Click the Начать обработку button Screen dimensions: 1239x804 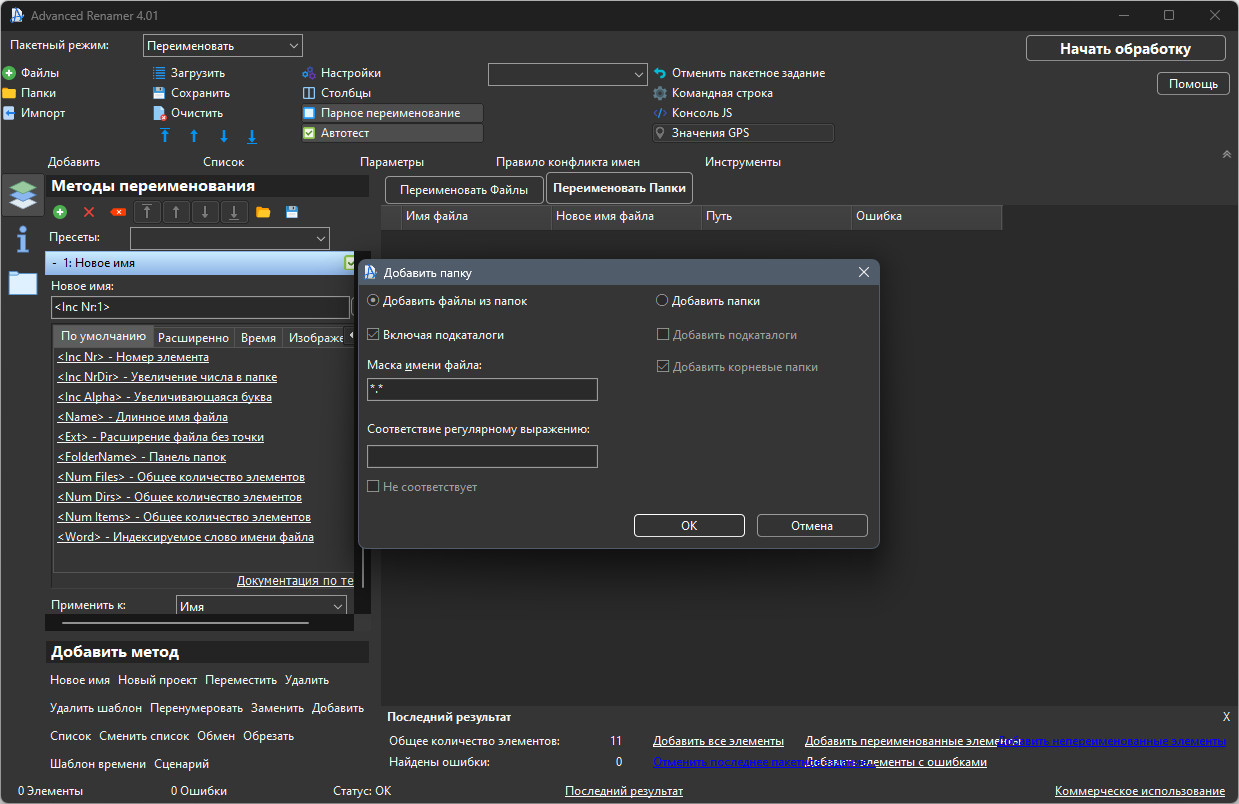[x=1126, y=48]
